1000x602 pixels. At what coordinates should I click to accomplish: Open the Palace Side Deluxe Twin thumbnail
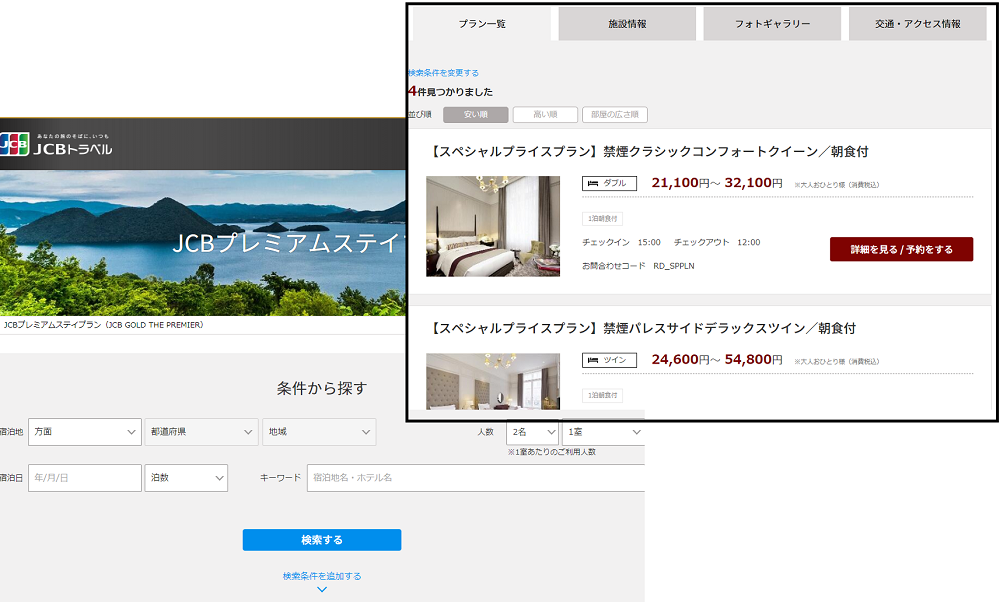[x=493, y=381]
